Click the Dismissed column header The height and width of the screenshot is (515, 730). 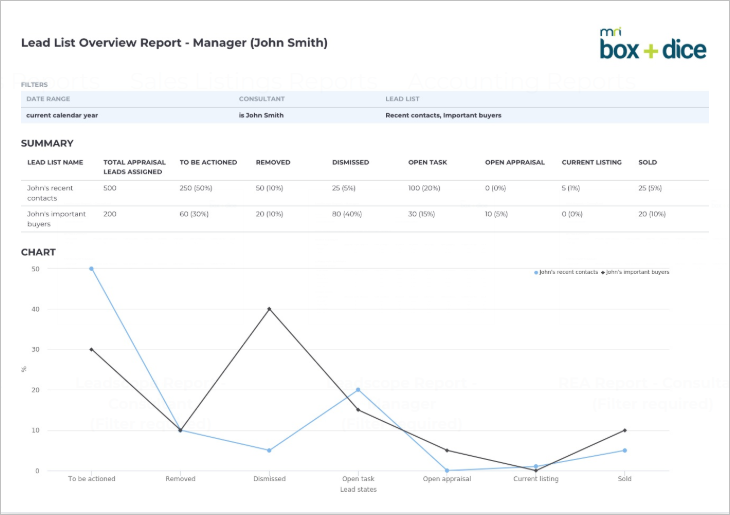pyautogui.click(x=351, y=163)
